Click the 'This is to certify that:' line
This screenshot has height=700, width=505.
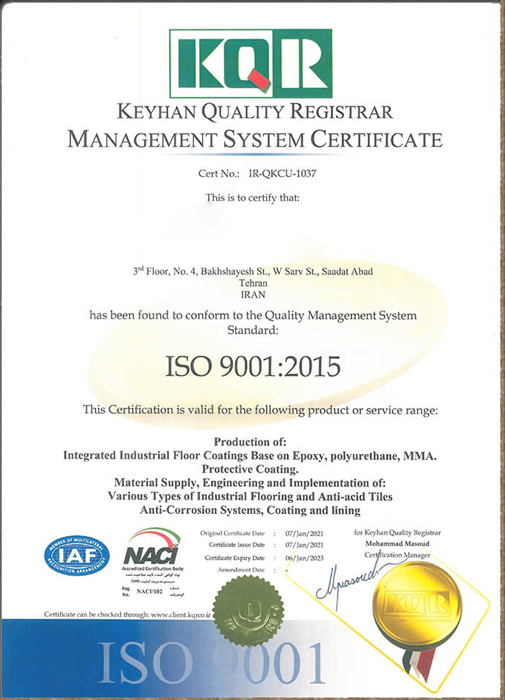(253, 197)
